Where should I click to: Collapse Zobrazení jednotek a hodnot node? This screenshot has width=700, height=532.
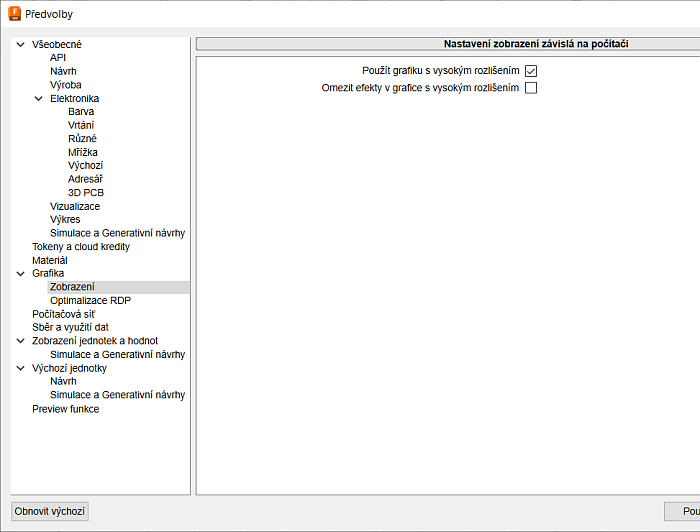point(21,341)
